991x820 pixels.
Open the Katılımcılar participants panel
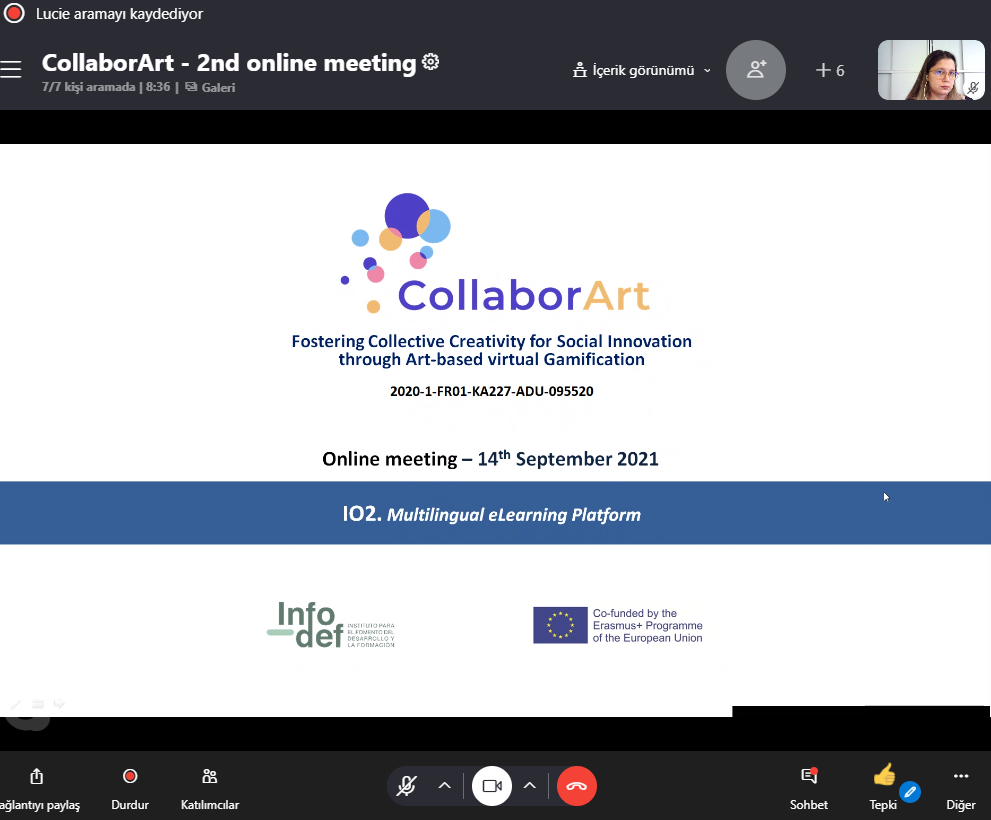coord(210,788)
